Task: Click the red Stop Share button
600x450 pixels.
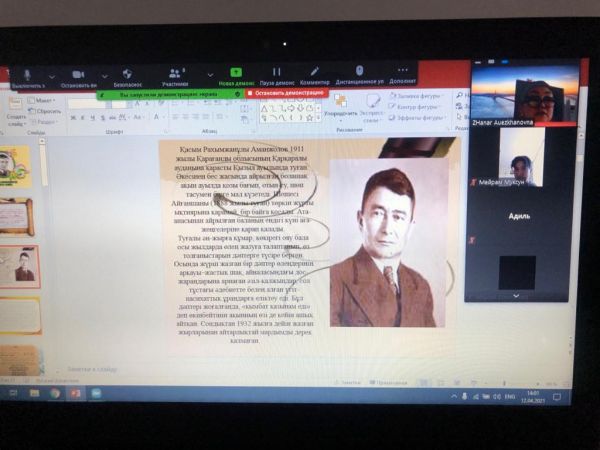Action: (286, 93)
